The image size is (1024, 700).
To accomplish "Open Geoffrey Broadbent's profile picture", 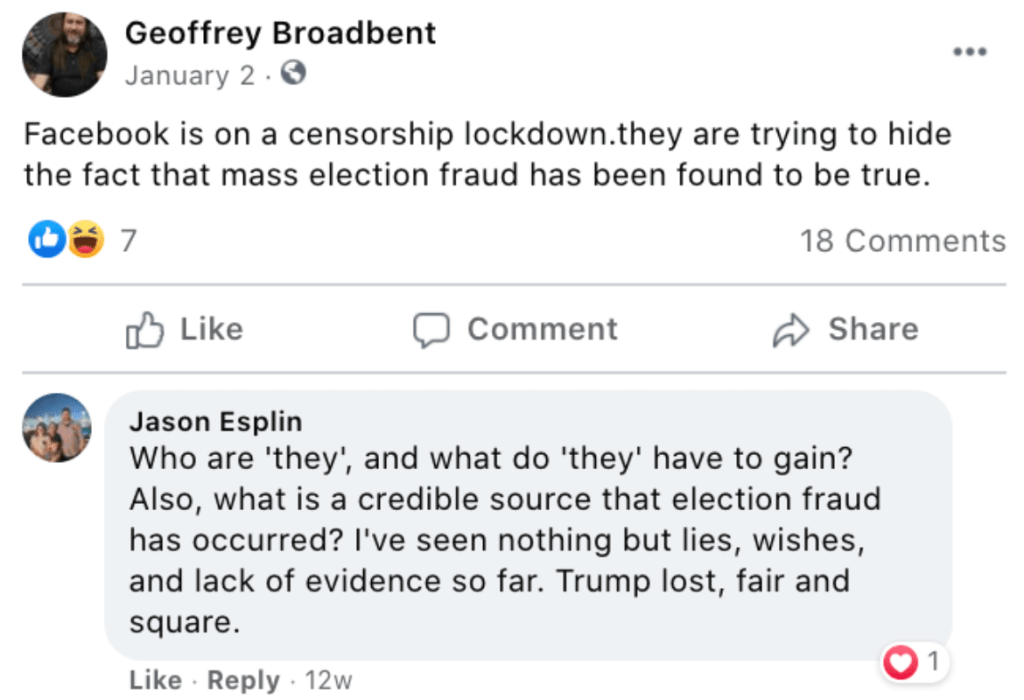I will click(65, 55).
